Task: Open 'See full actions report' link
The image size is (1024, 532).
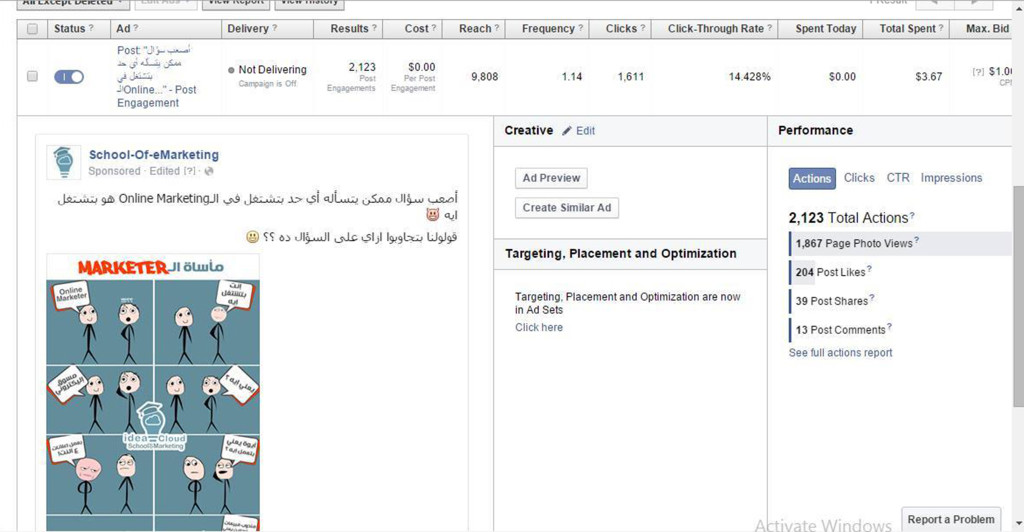Action: [x=840, y=352]
